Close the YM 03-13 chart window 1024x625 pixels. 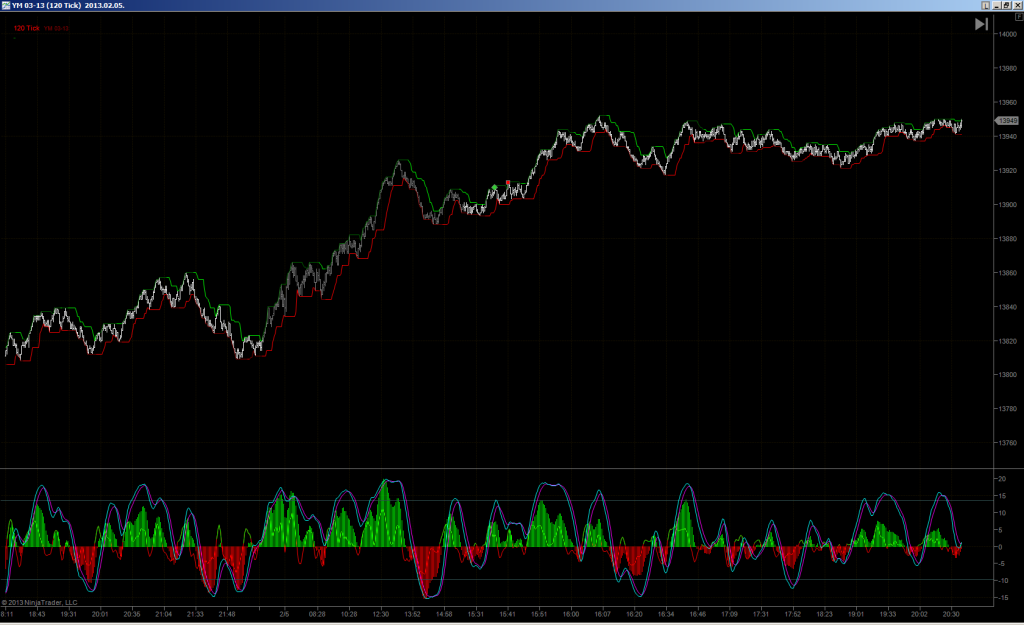point(1017,5)
